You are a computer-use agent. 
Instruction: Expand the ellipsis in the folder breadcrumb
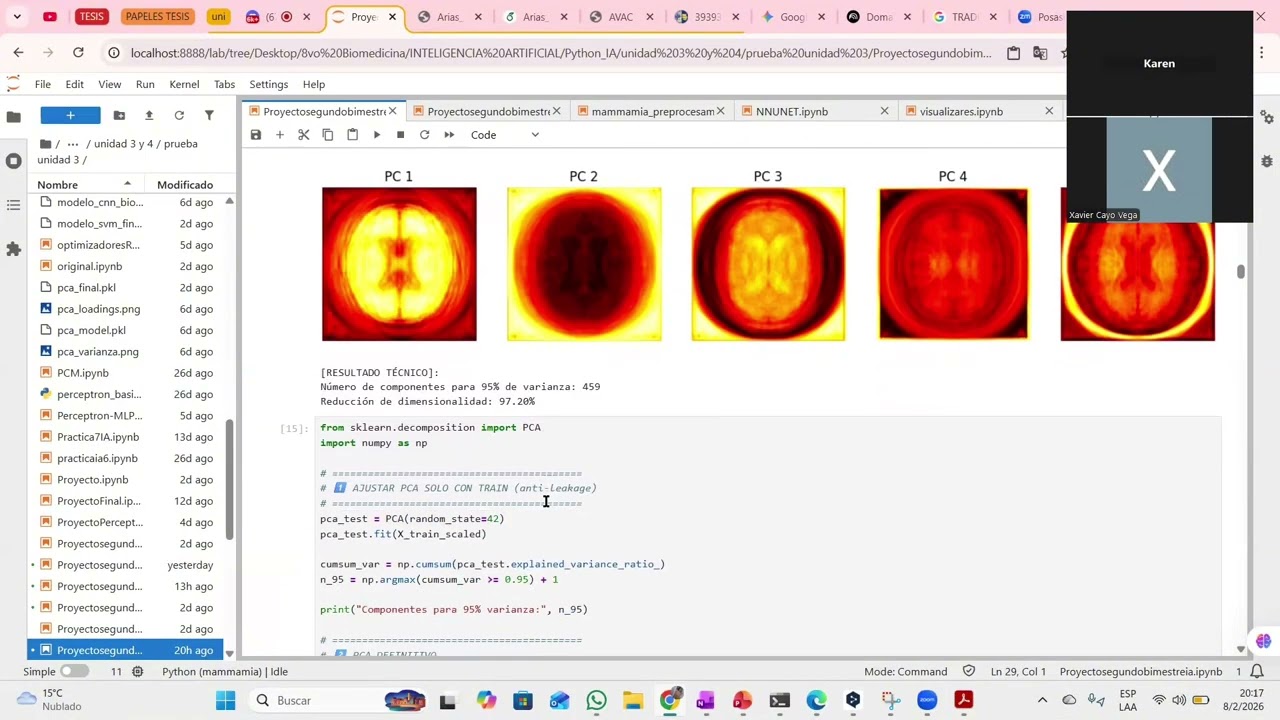click(73, 144)
